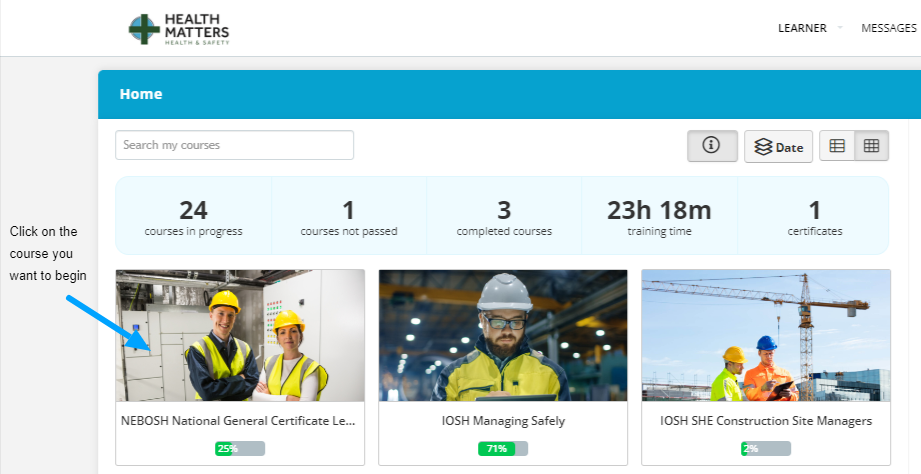Click the IOSH Managing Safely title
921x474 pixels.
(x=503, y=421)
